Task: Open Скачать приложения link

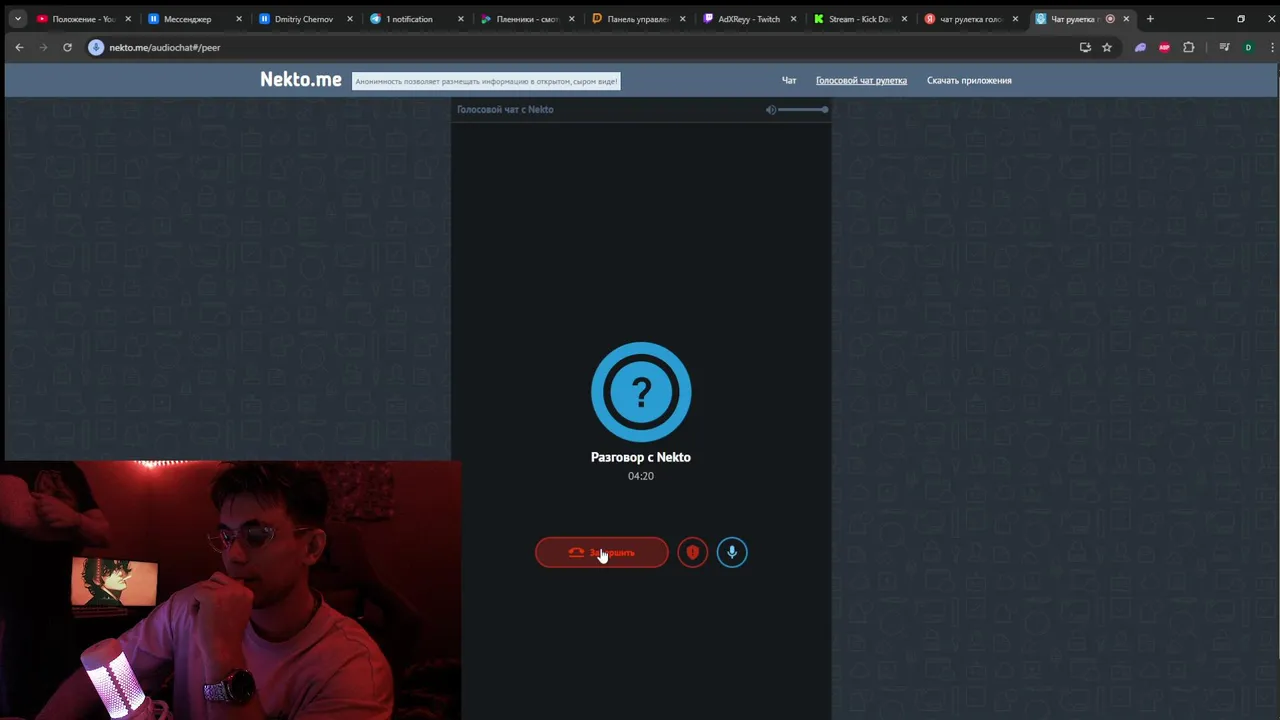Action: (969, 80)
